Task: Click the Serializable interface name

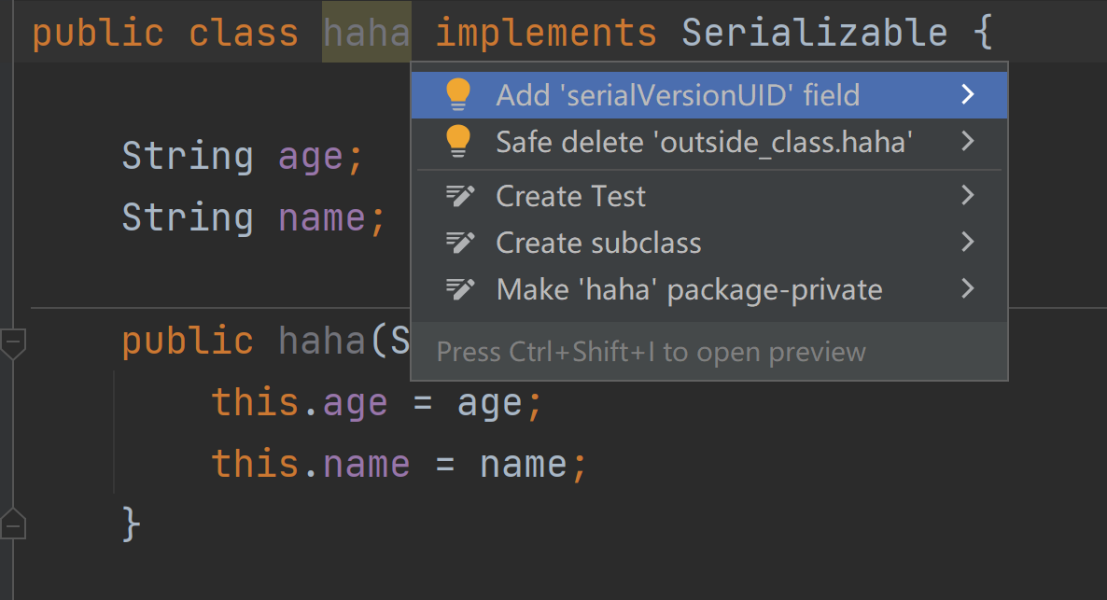Action: pyautogui.click(x=814, y=33)
